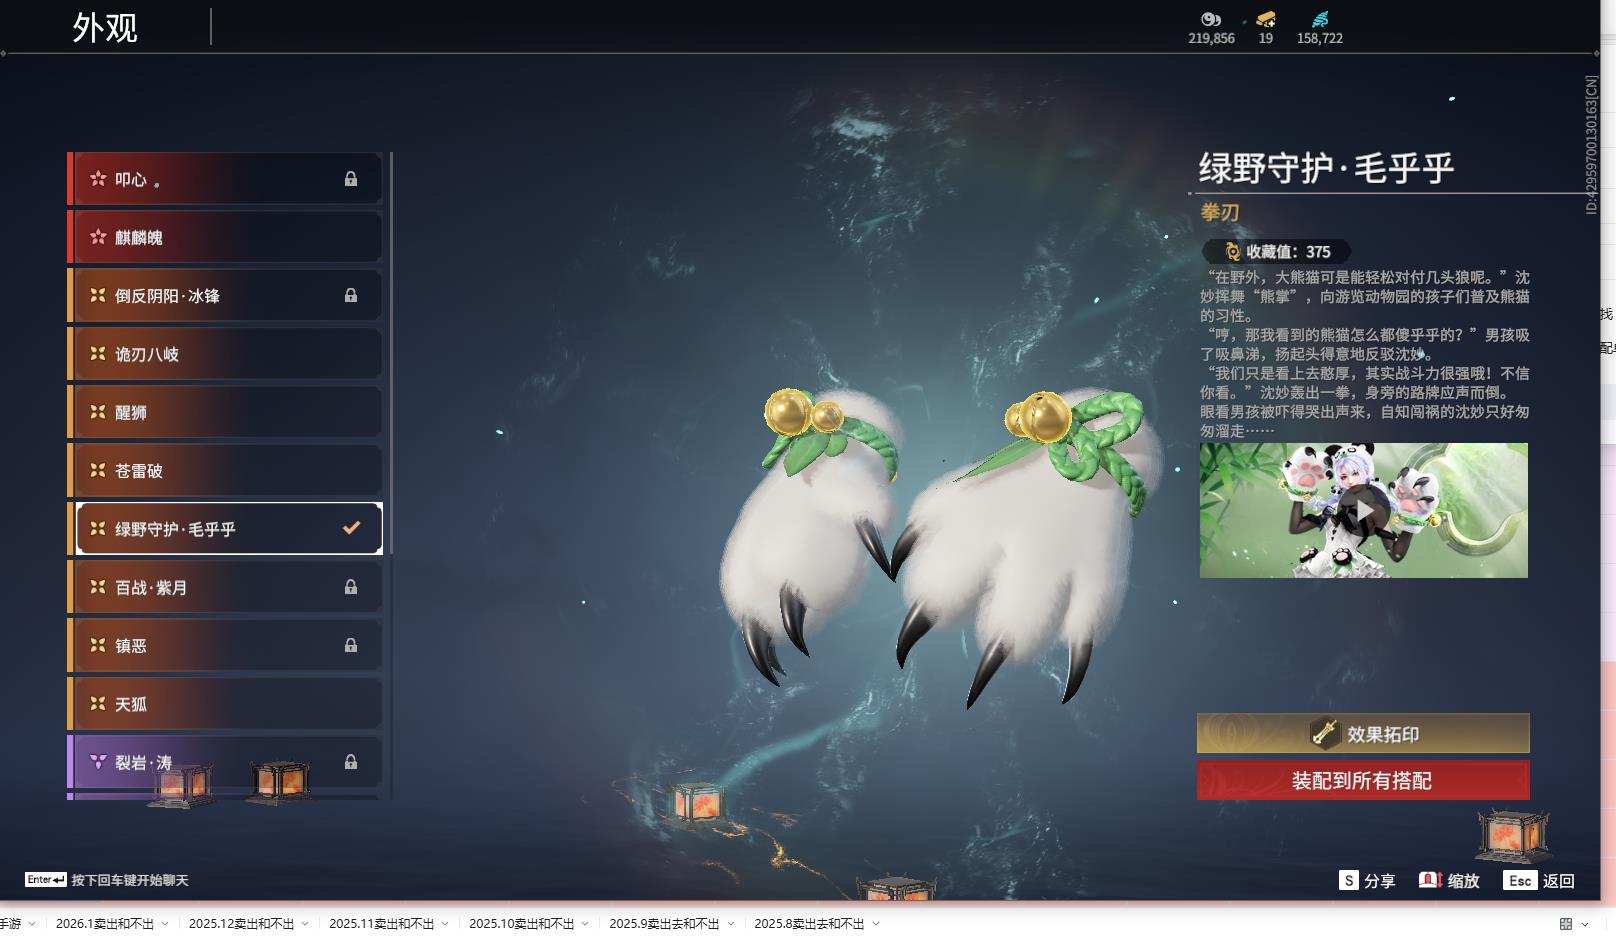Click the ticket voucher icon above 19
The height and width of the screenshot is (939, 1616).
pyautogui.click(x=1266, y=19)
